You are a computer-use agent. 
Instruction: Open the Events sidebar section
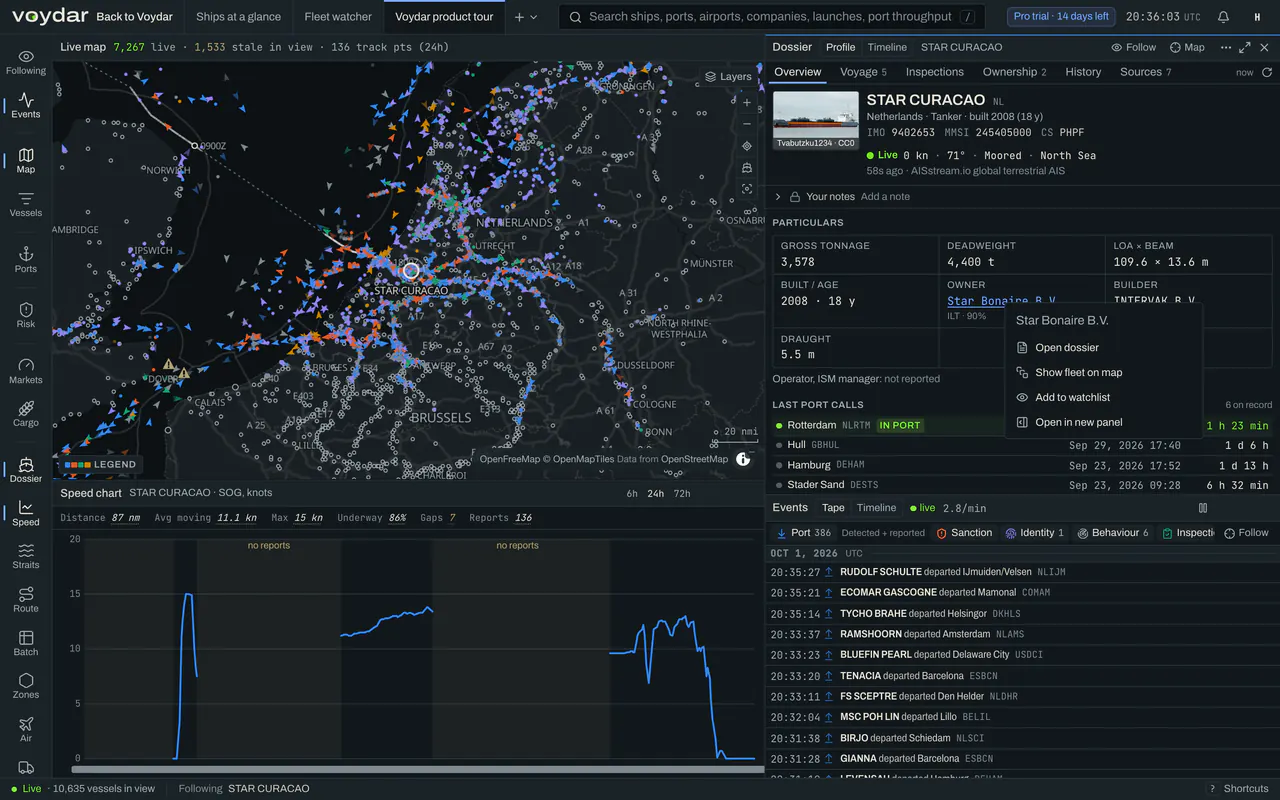pyautogui.click(x=26, y=106)
